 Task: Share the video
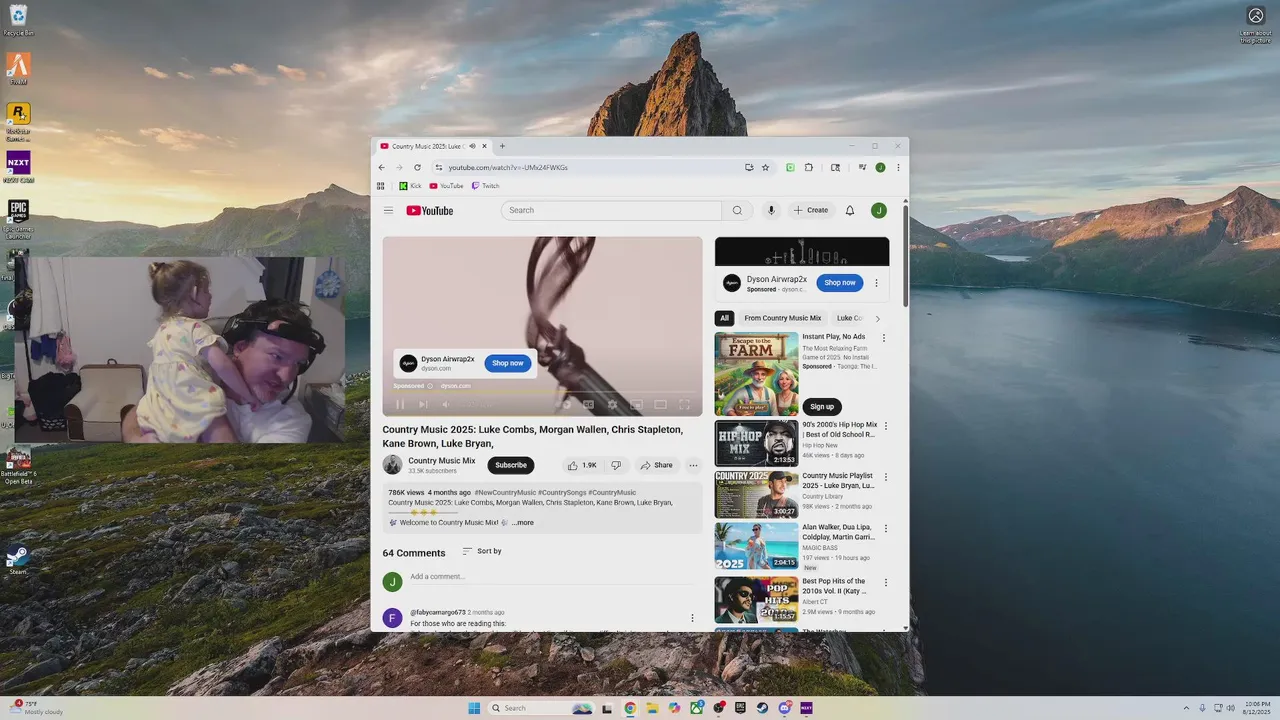coord(657,465)
